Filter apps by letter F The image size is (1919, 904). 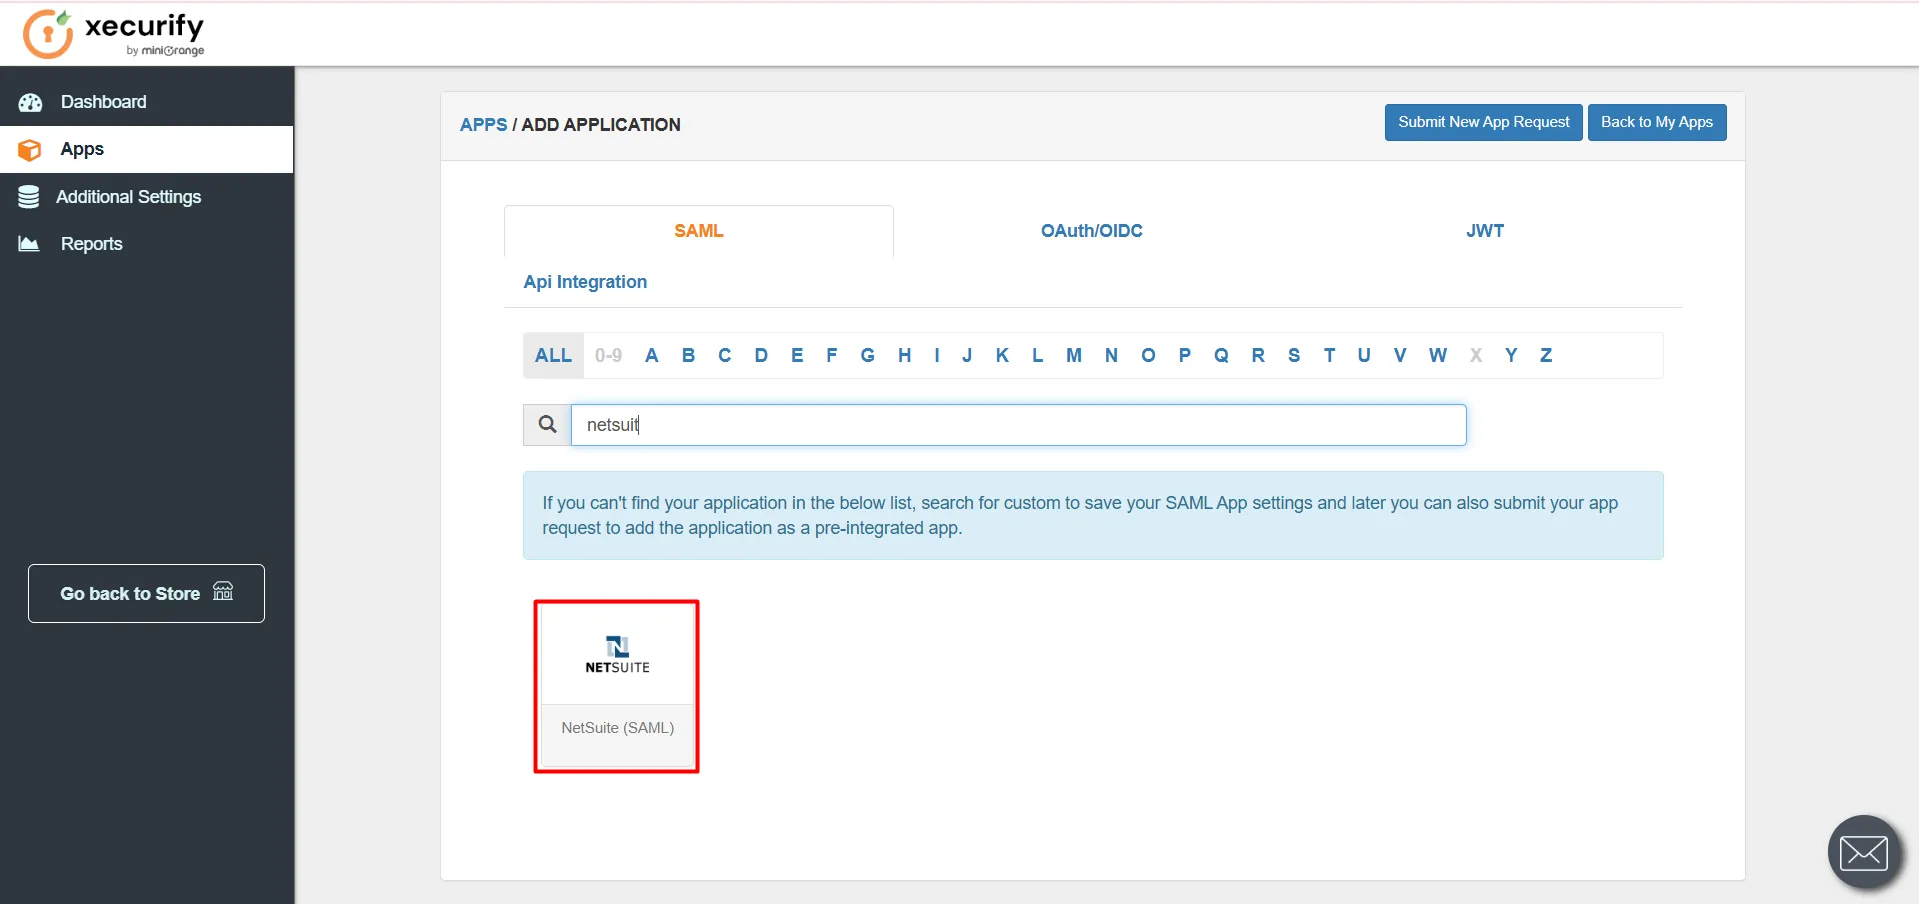click(831, 355)
